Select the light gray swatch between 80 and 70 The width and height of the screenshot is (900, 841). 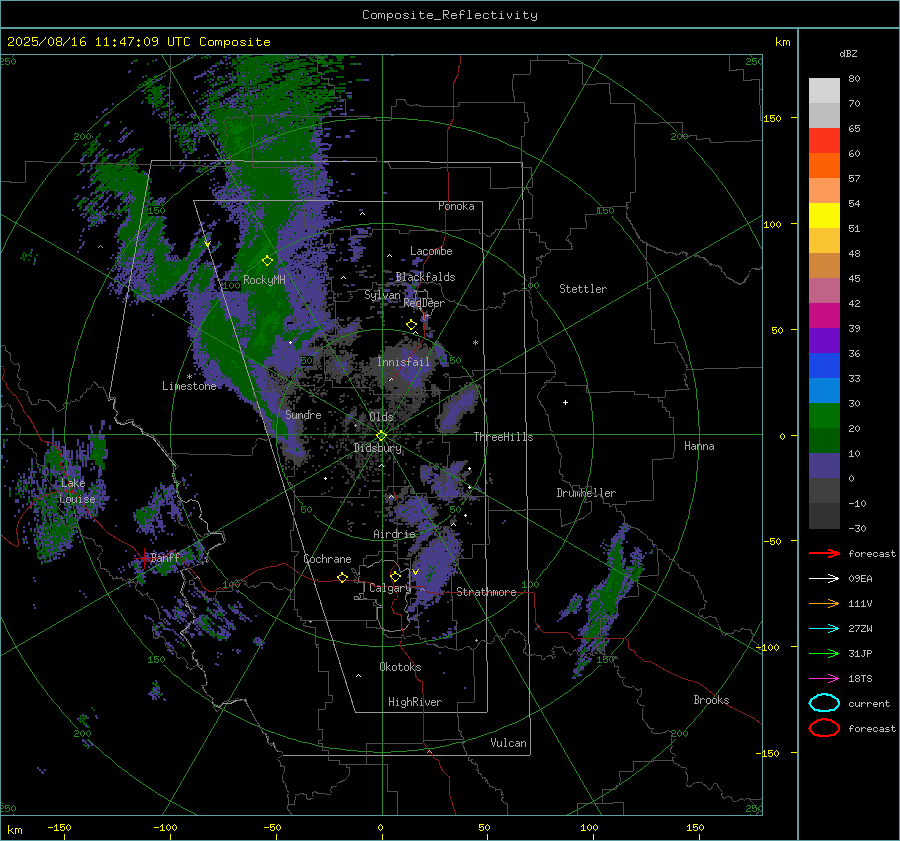pyautogui.click(x=824, y=91)
